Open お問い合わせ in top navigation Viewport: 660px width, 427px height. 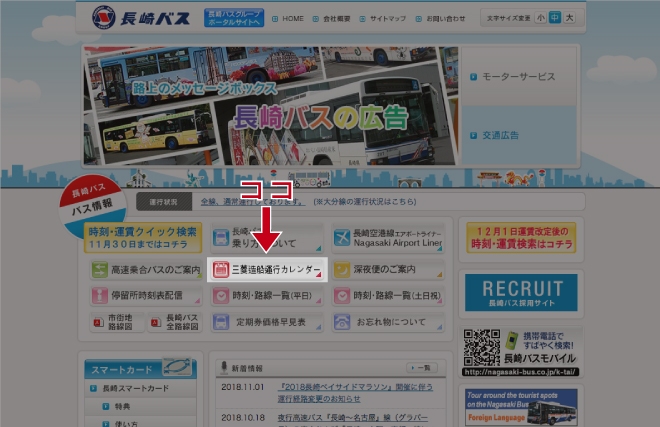[441, 19]
